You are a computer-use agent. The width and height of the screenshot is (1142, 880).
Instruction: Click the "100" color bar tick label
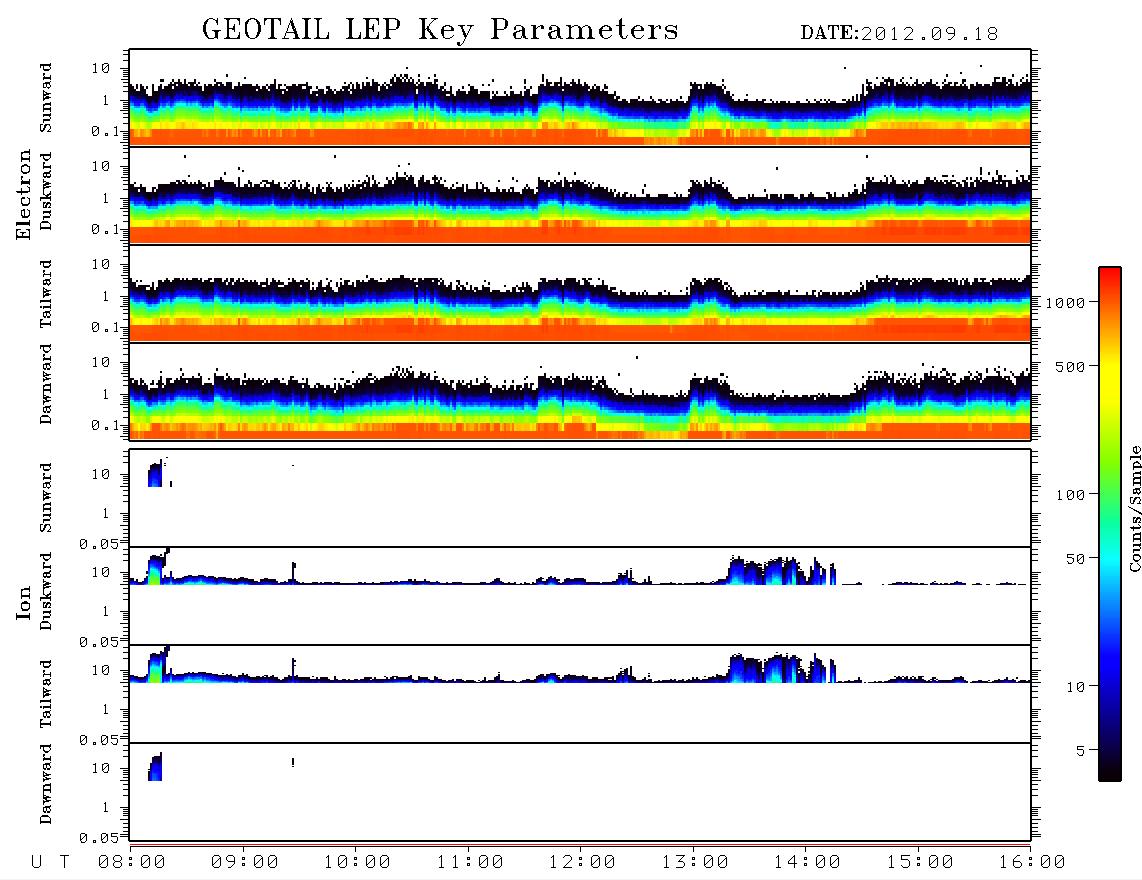click(x=1071, y=495)
